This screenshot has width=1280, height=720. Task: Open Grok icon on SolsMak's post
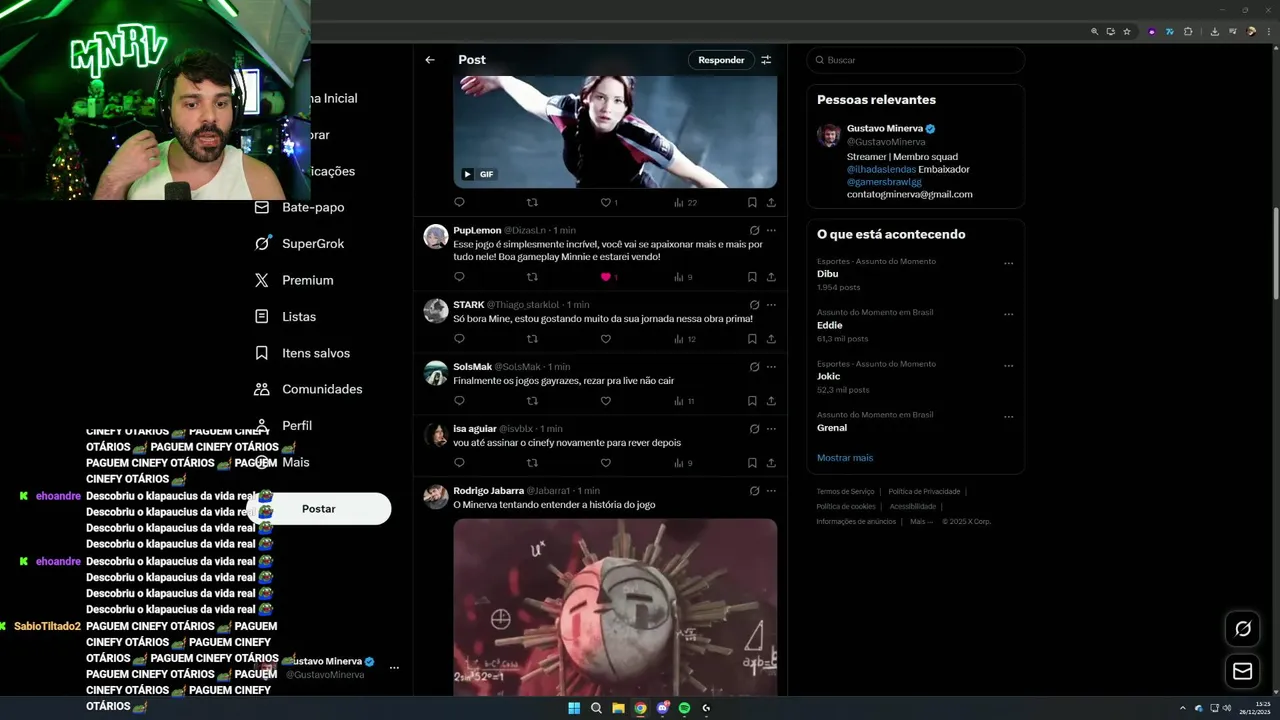coord(754,367)
